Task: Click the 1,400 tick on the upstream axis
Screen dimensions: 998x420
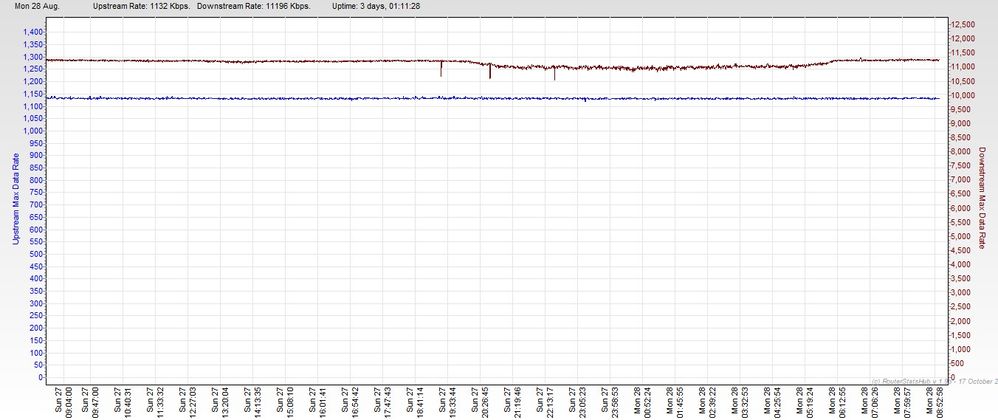Action: click(x=34, y=32)
